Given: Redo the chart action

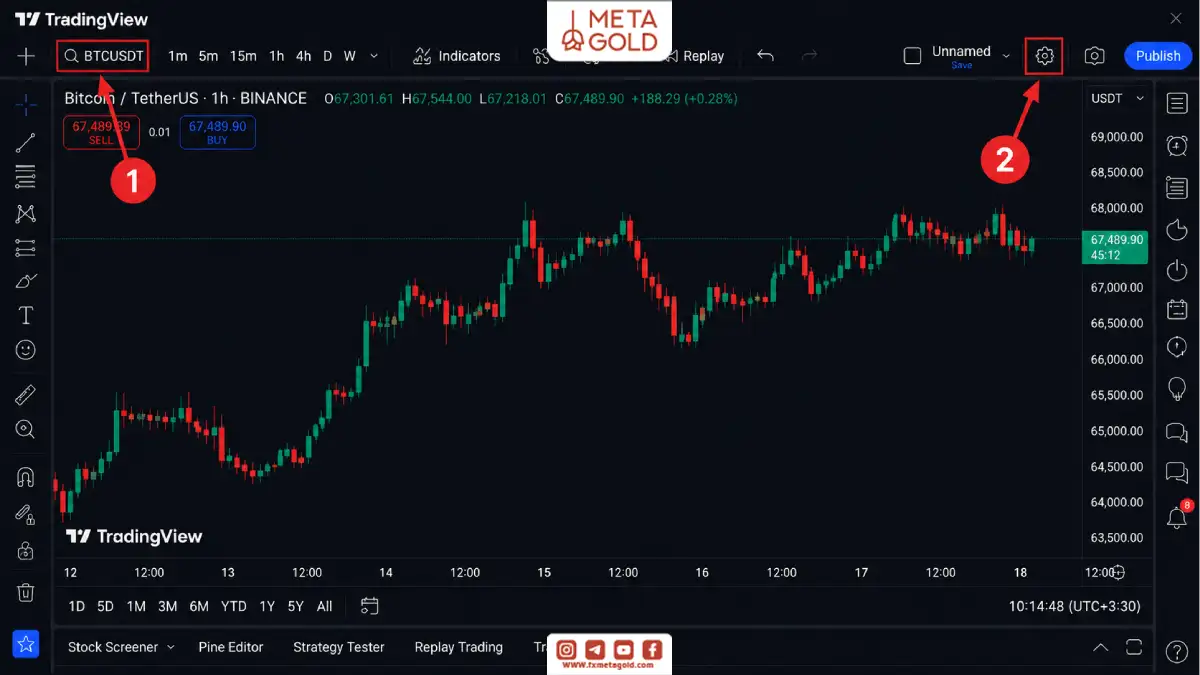Looking at the screenshot, I should point(810,56).
